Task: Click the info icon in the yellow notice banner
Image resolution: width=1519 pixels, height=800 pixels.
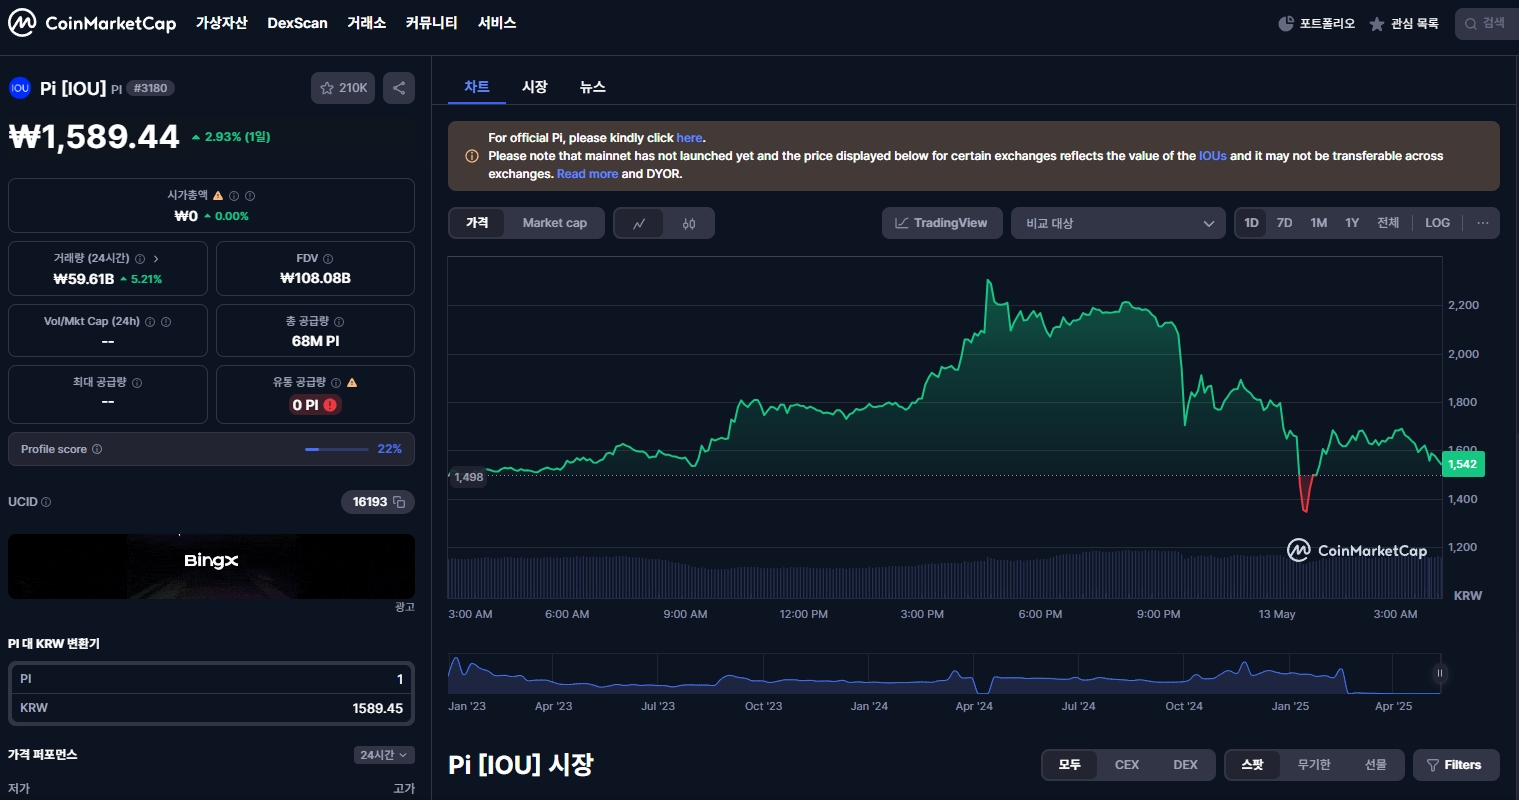Action: pos(472,156)
